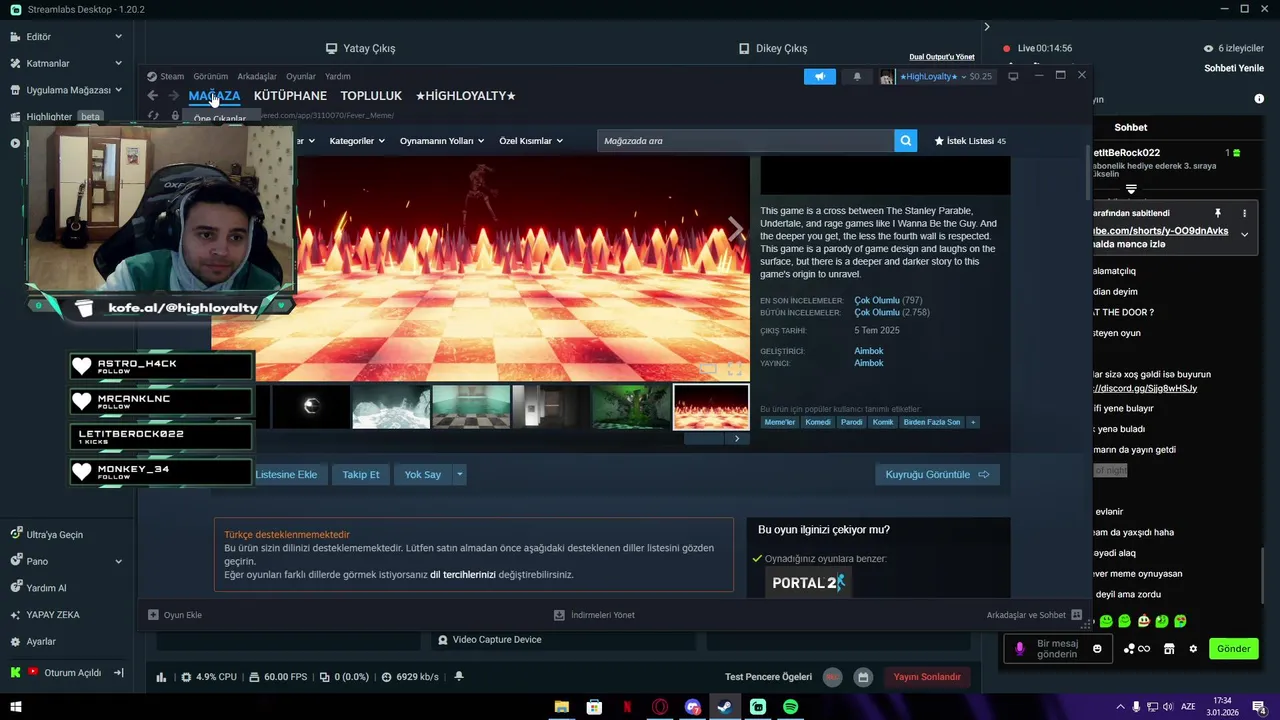
Task: Go forward with Steam's forward arrow
Action: click(173, 96)
